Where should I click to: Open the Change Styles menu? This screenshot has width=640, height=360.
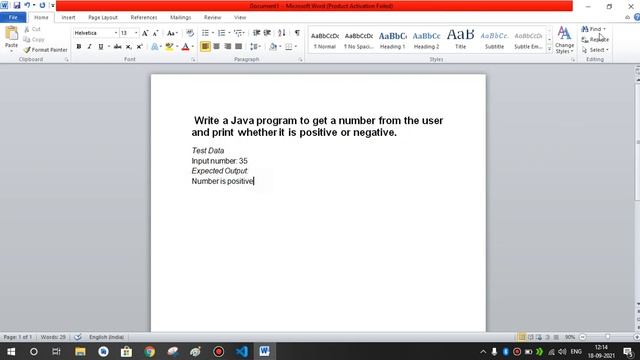coord(564,40)
